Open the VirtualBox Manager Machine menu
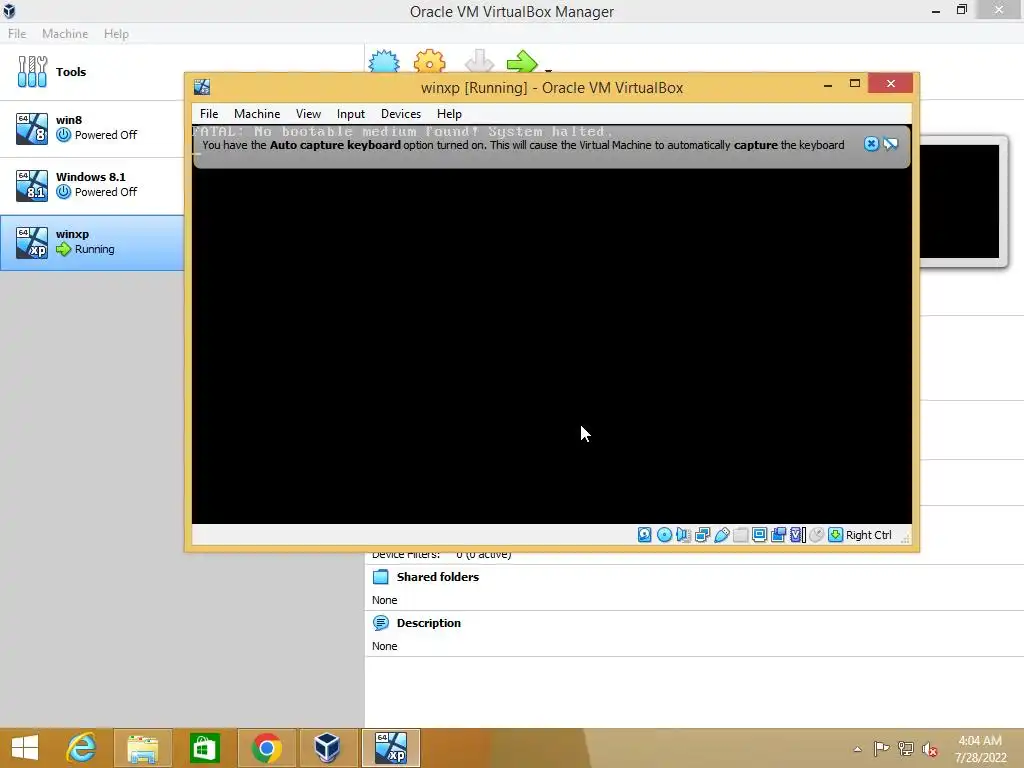Screen dimensions: 1024x768 (x=65, y=33)
